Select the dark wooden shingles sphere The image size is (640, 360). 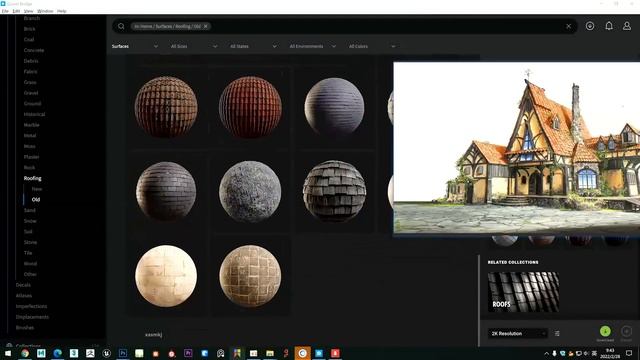[334, 191]
